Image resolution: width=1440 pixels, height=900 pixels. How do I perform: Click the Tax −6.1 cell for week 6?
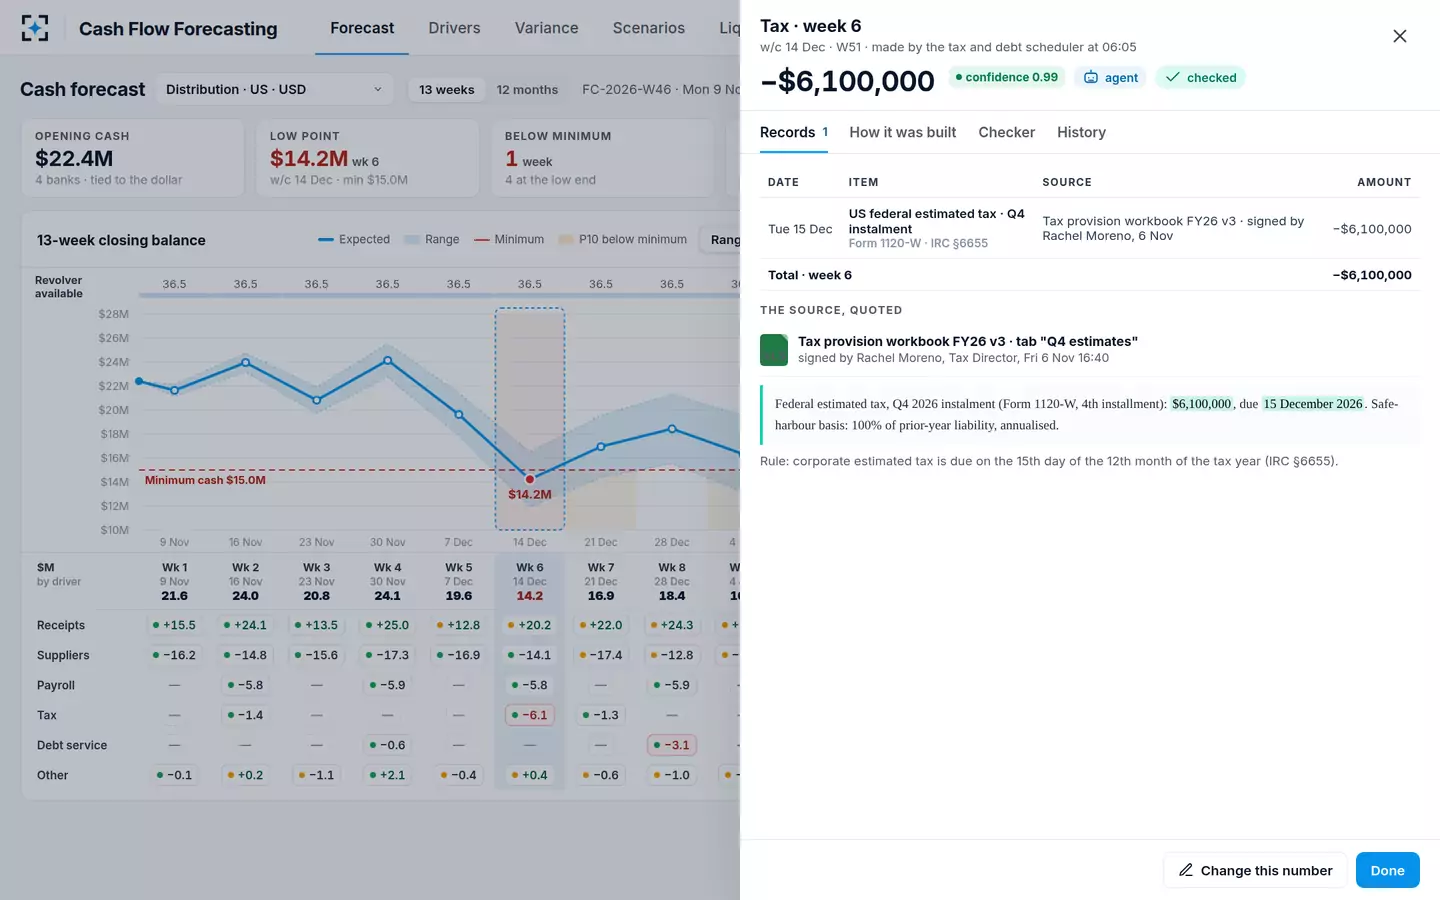(530, 715)
